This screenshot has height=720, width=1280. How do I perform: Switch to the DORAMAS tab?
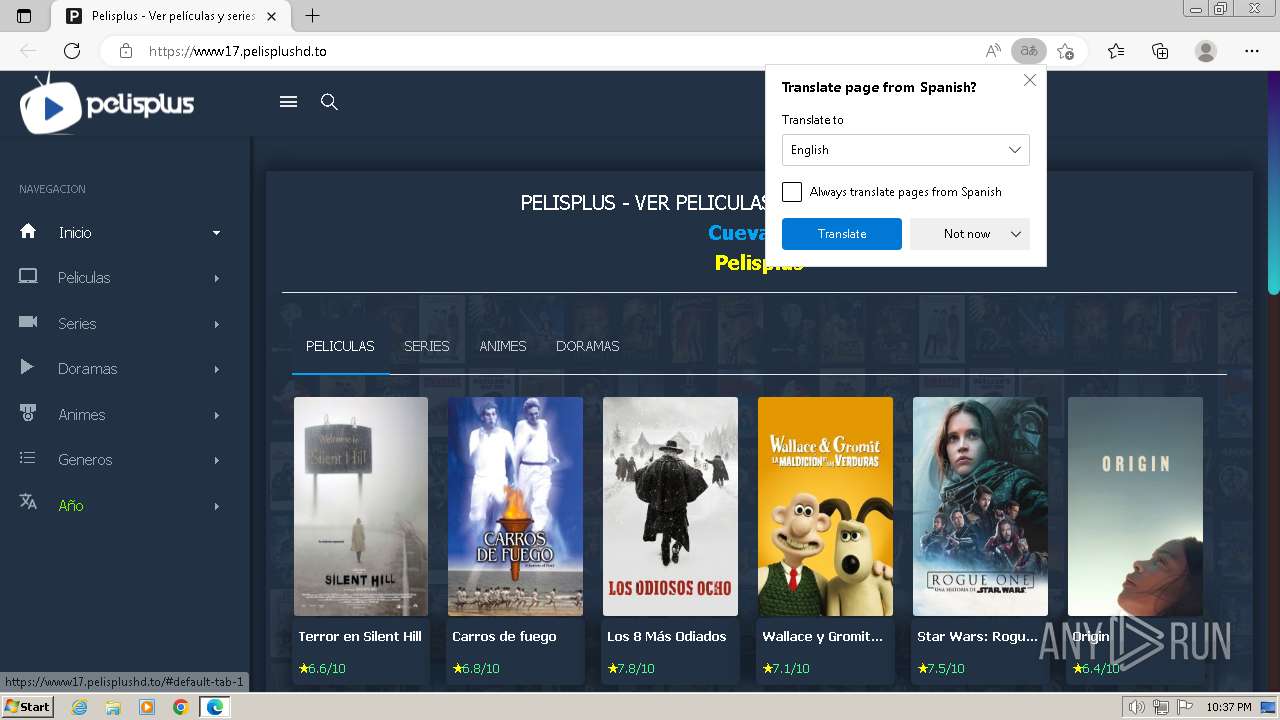(588, 346)
